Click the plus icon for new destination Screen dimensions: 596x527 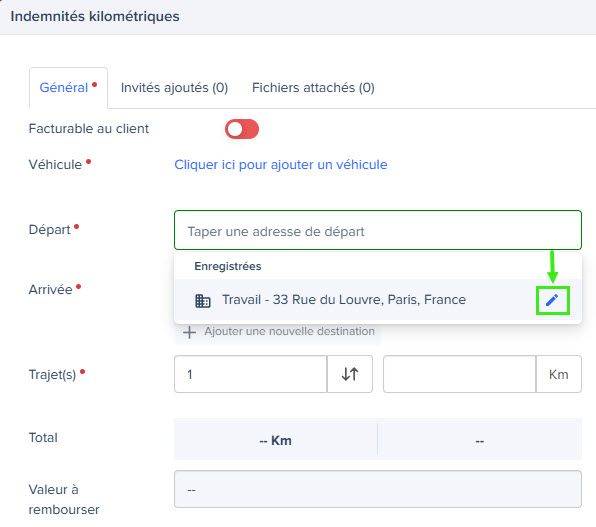pyautogui.click(x=189, y=332)
